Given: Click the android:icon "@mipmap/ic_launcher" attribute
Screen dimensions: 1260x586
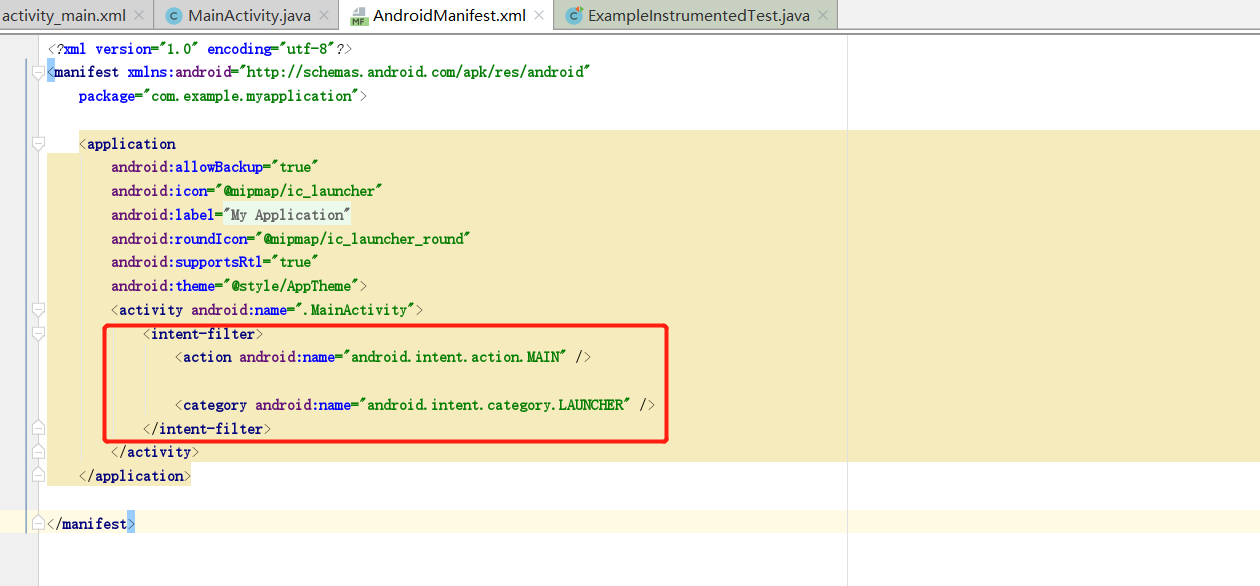Looking at the screenshot, I should pos(247,191).
